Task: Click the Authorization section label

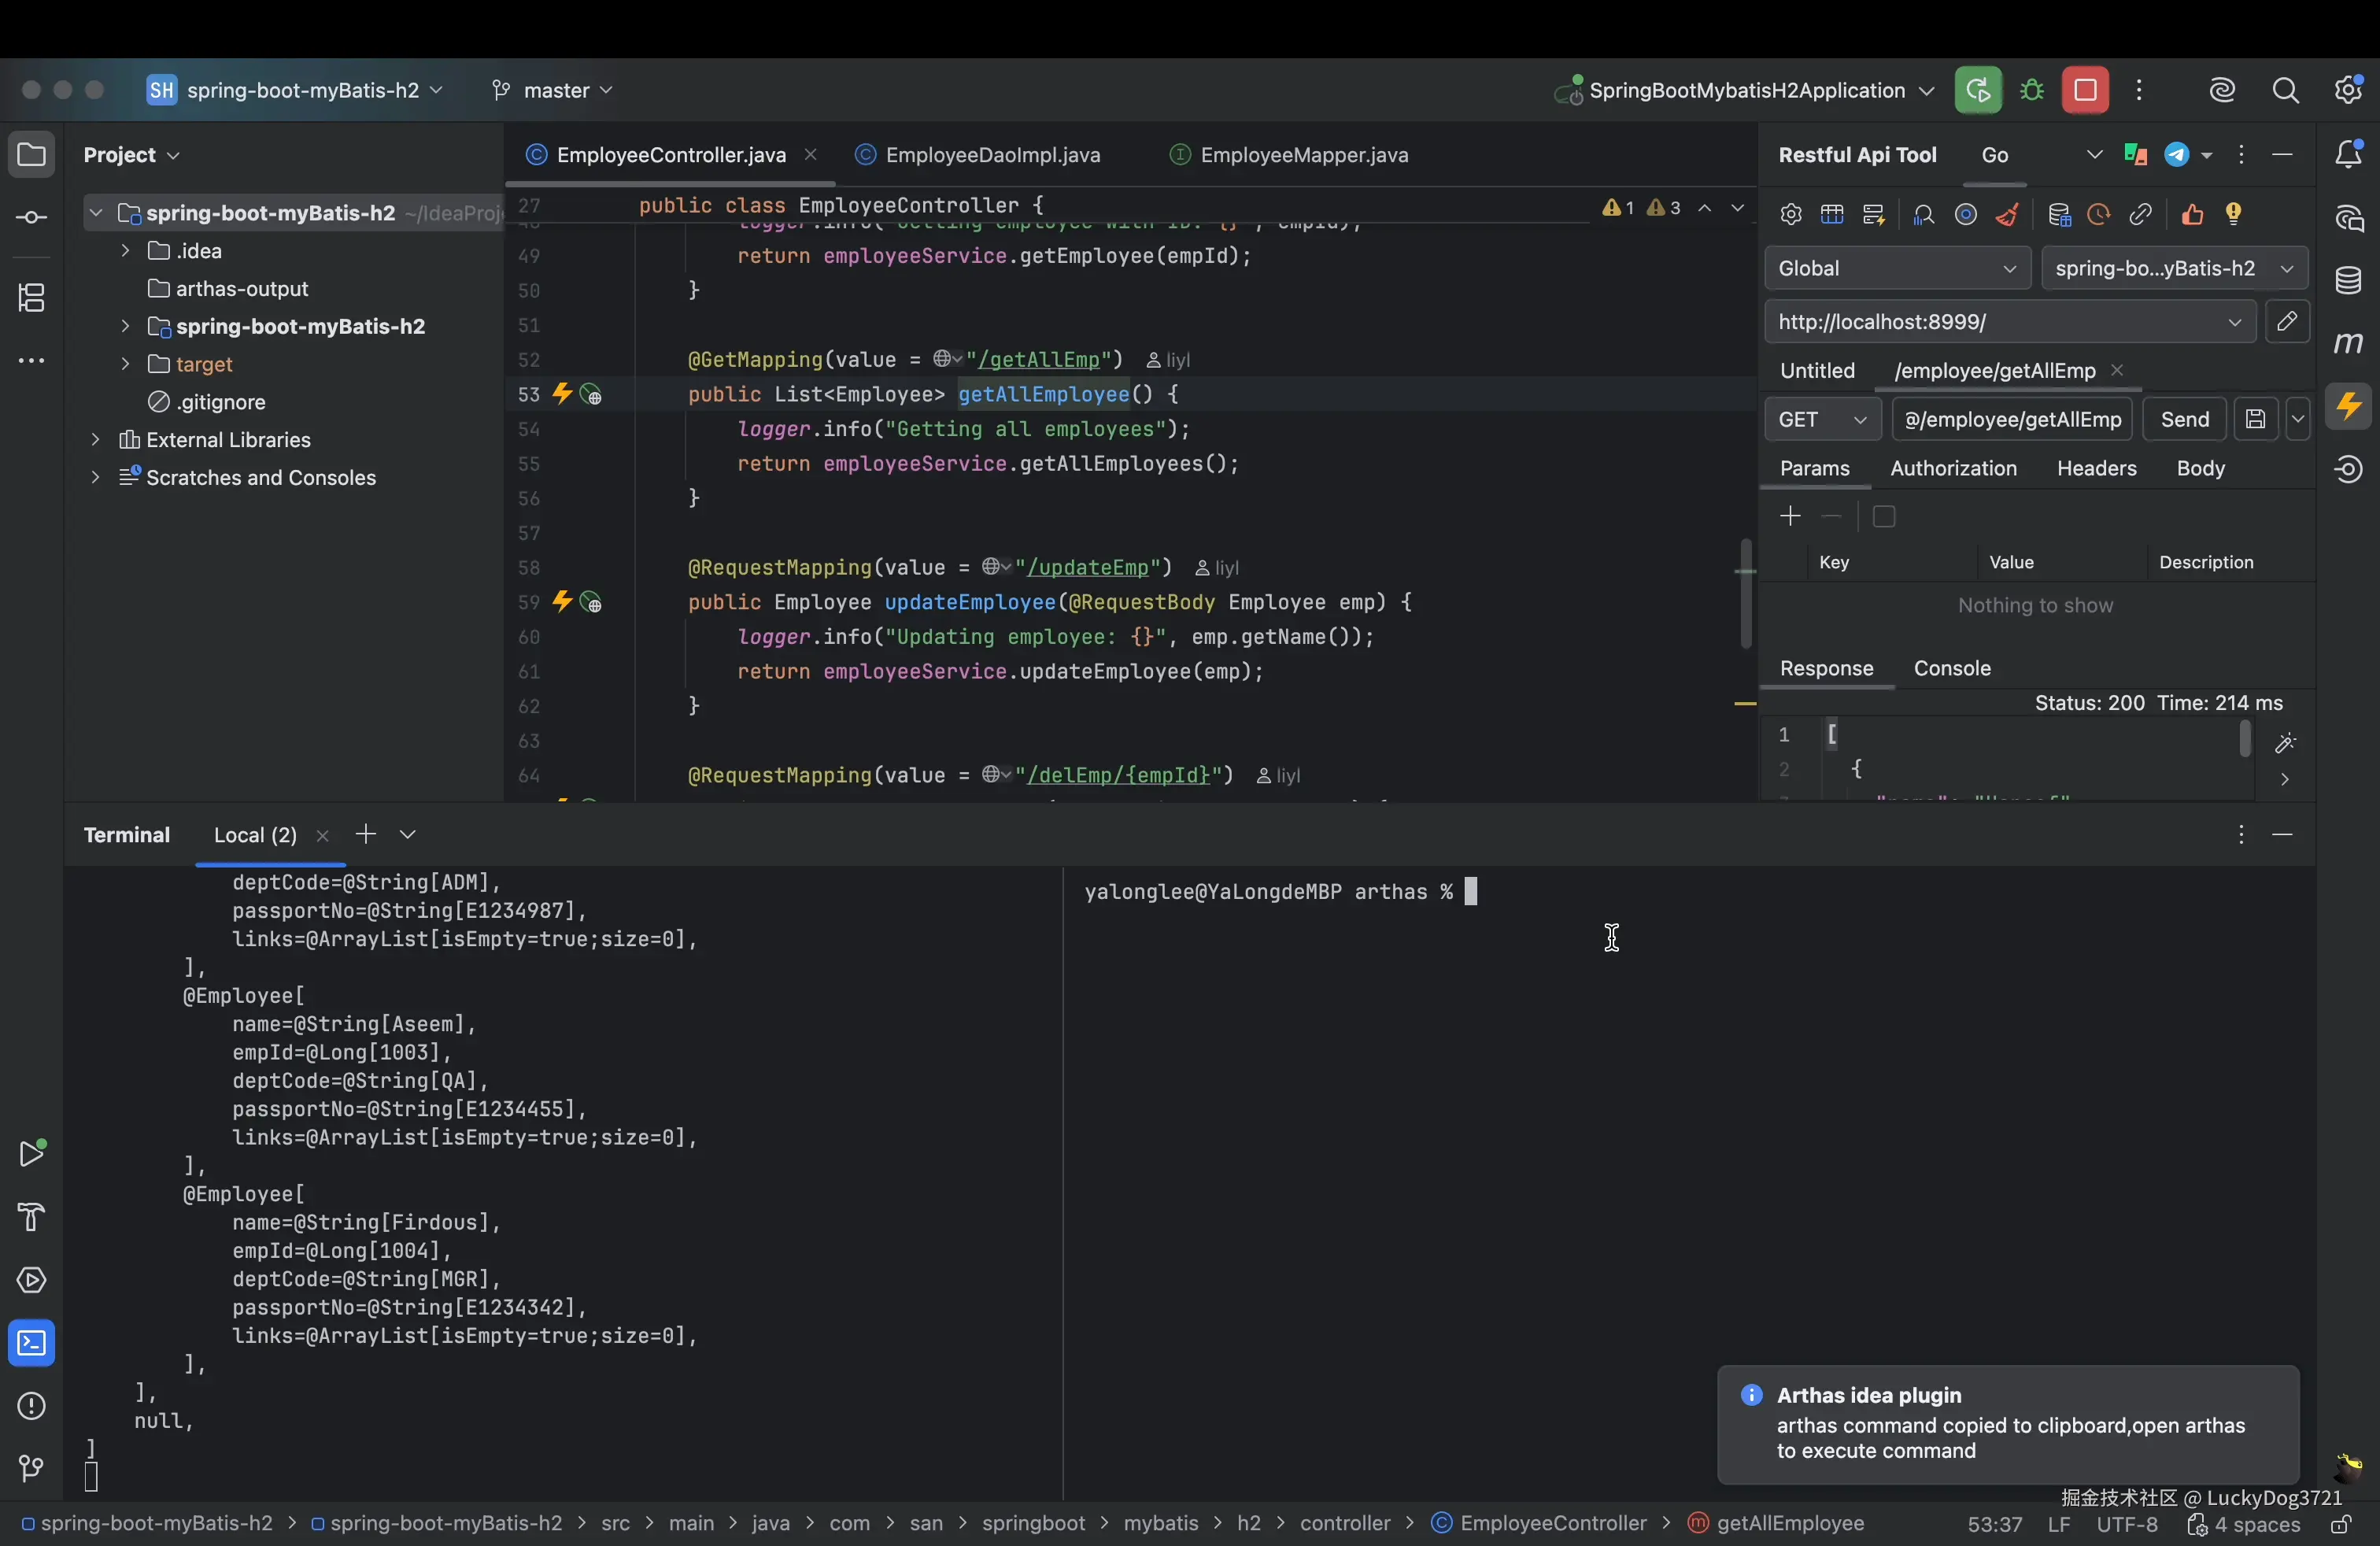Action: 1952,468
